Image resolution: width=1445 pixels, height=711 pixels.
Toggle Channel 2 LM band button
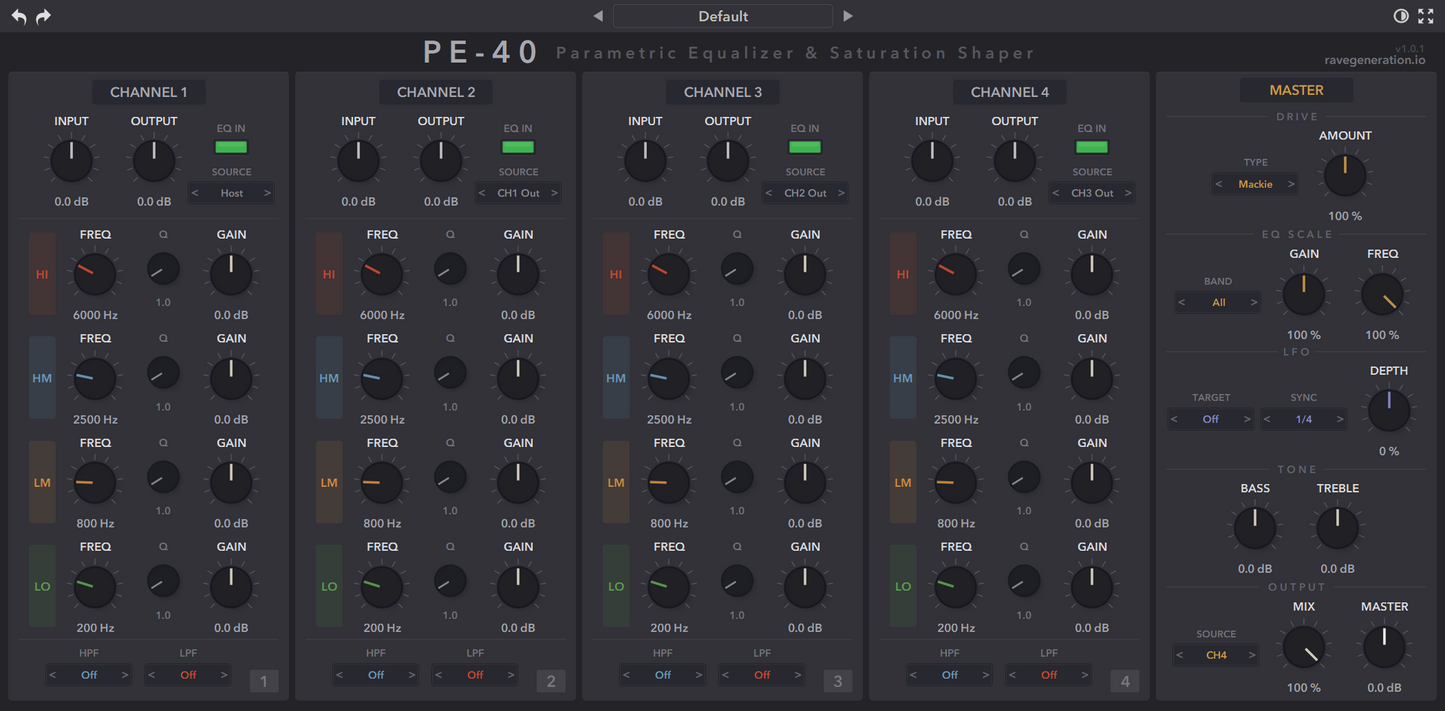tap(329, 482)
